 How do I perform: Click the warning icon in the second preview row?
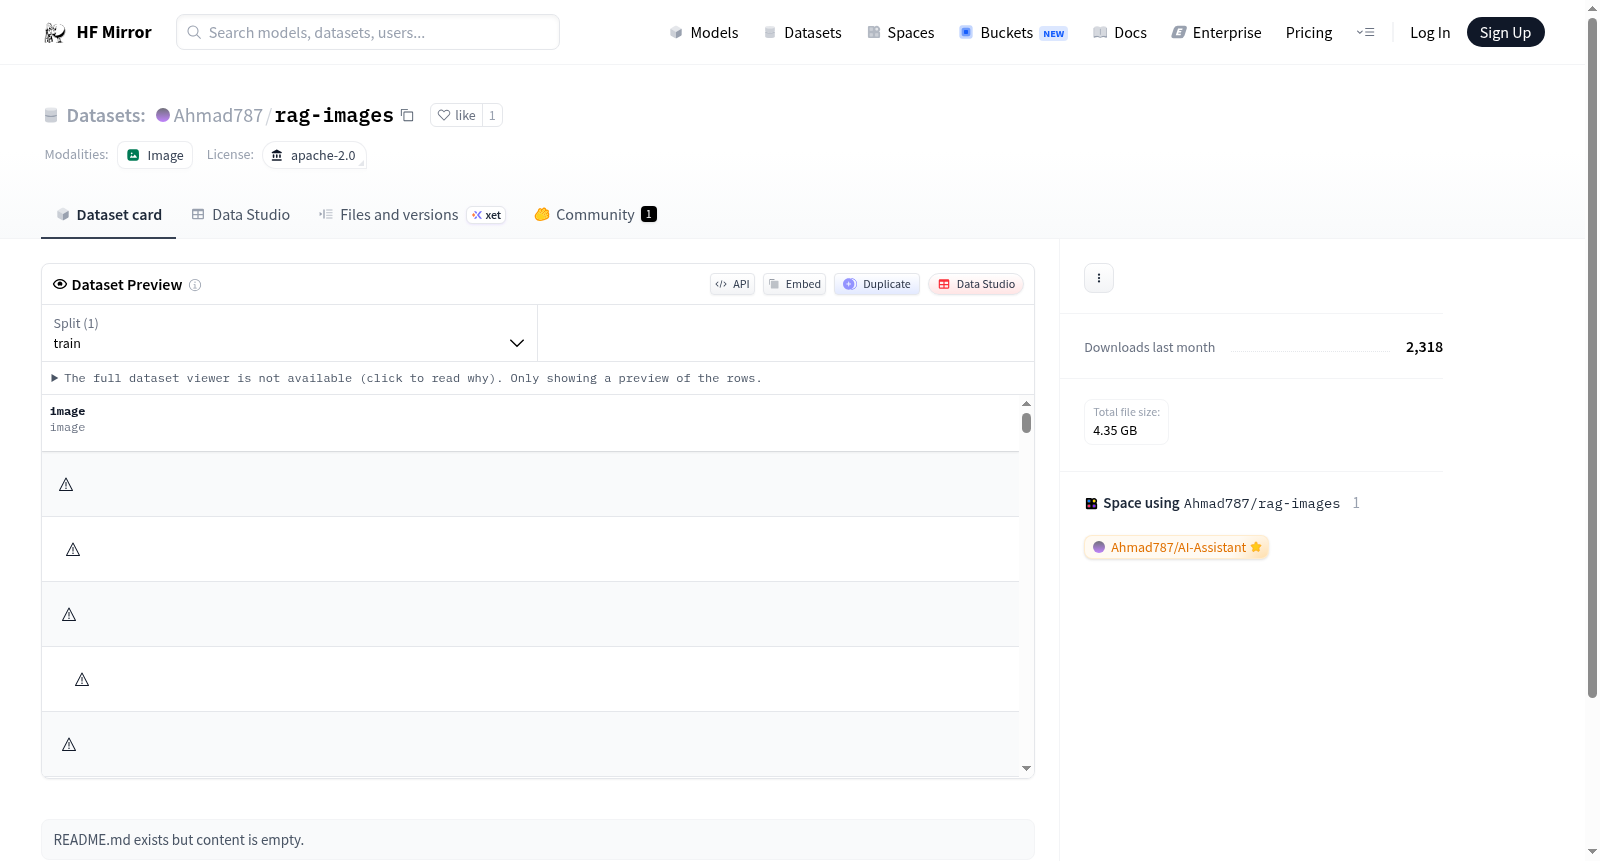73,550
